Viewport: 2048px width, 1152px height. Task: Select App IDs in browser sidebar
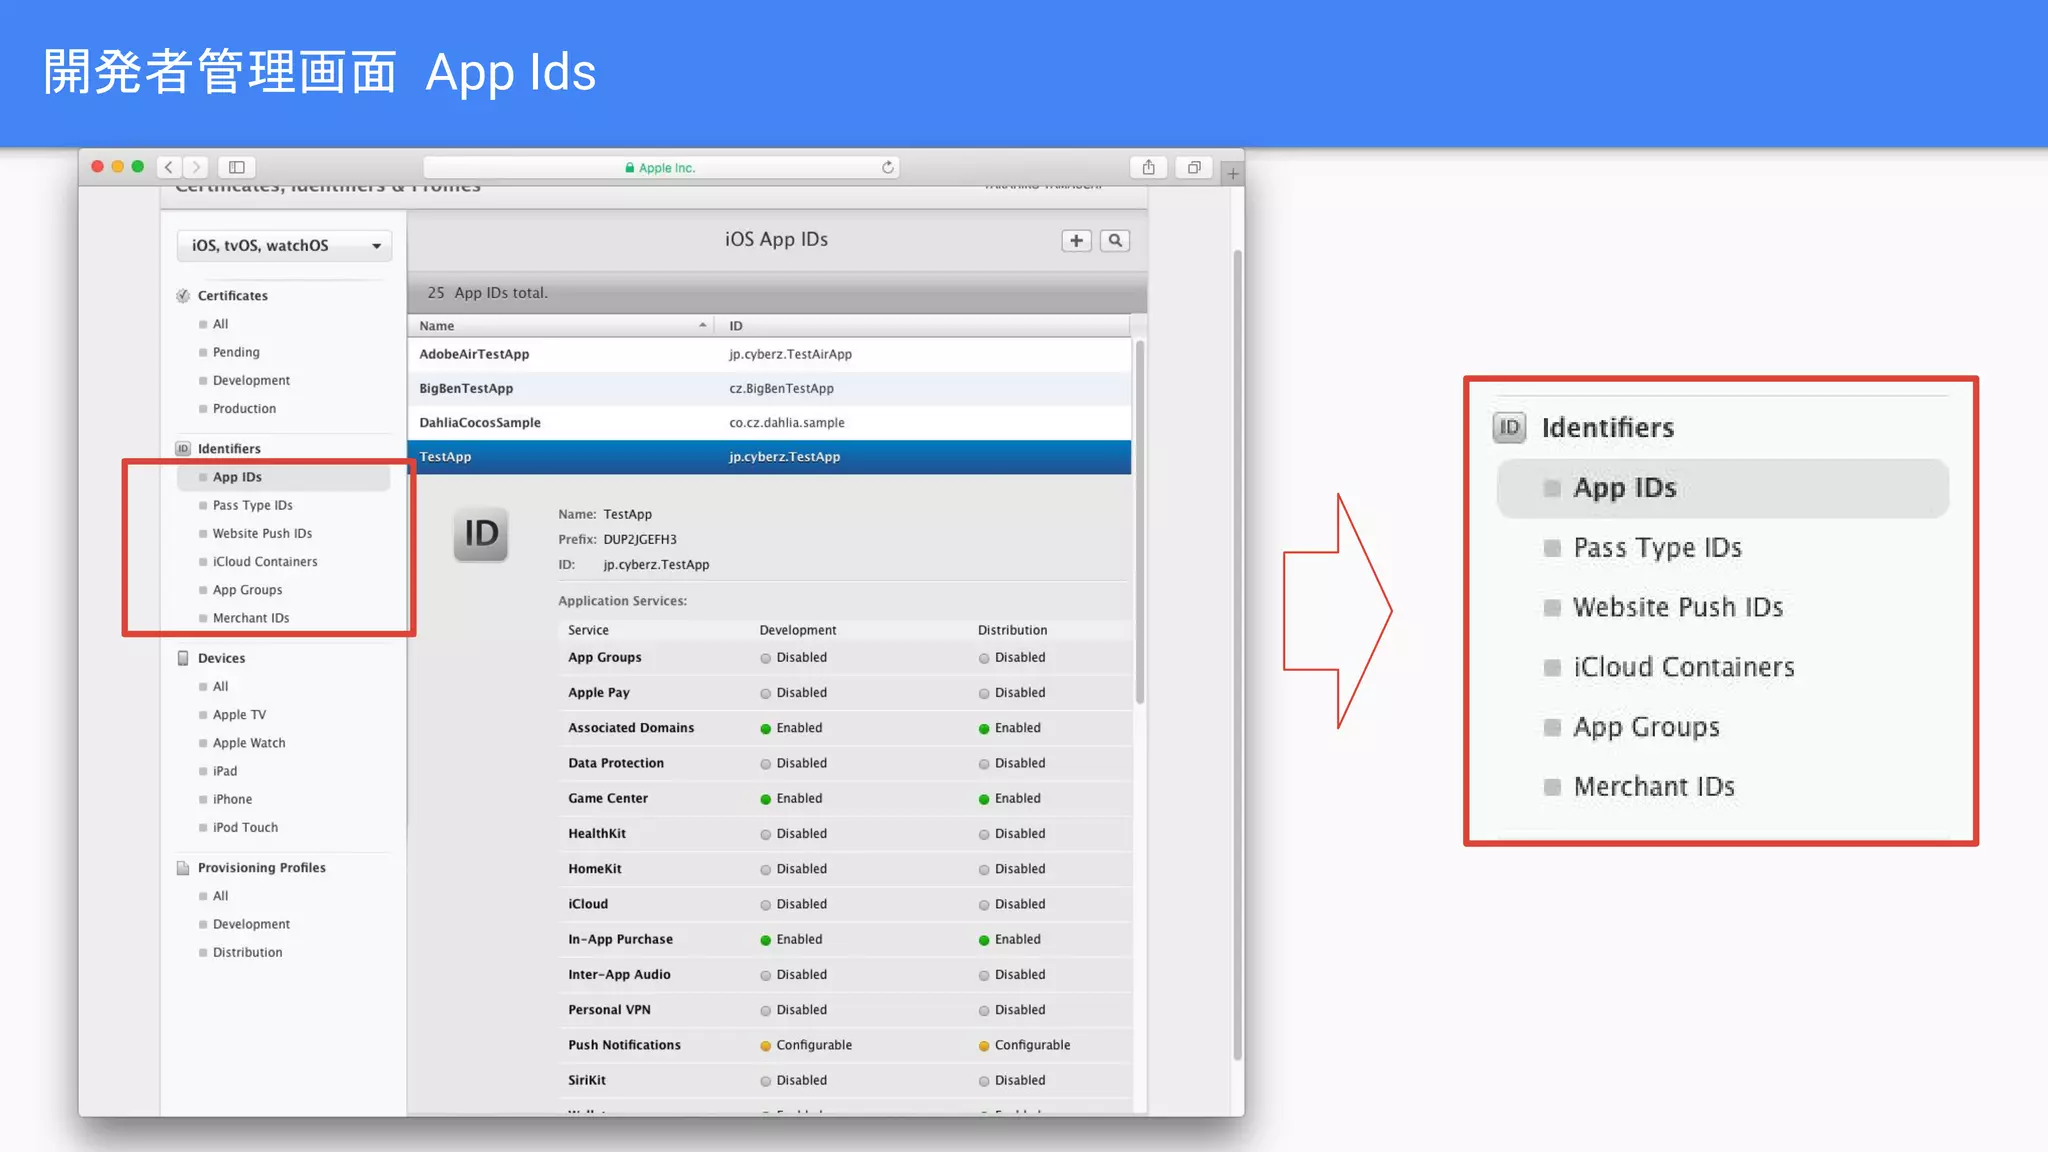283,477
